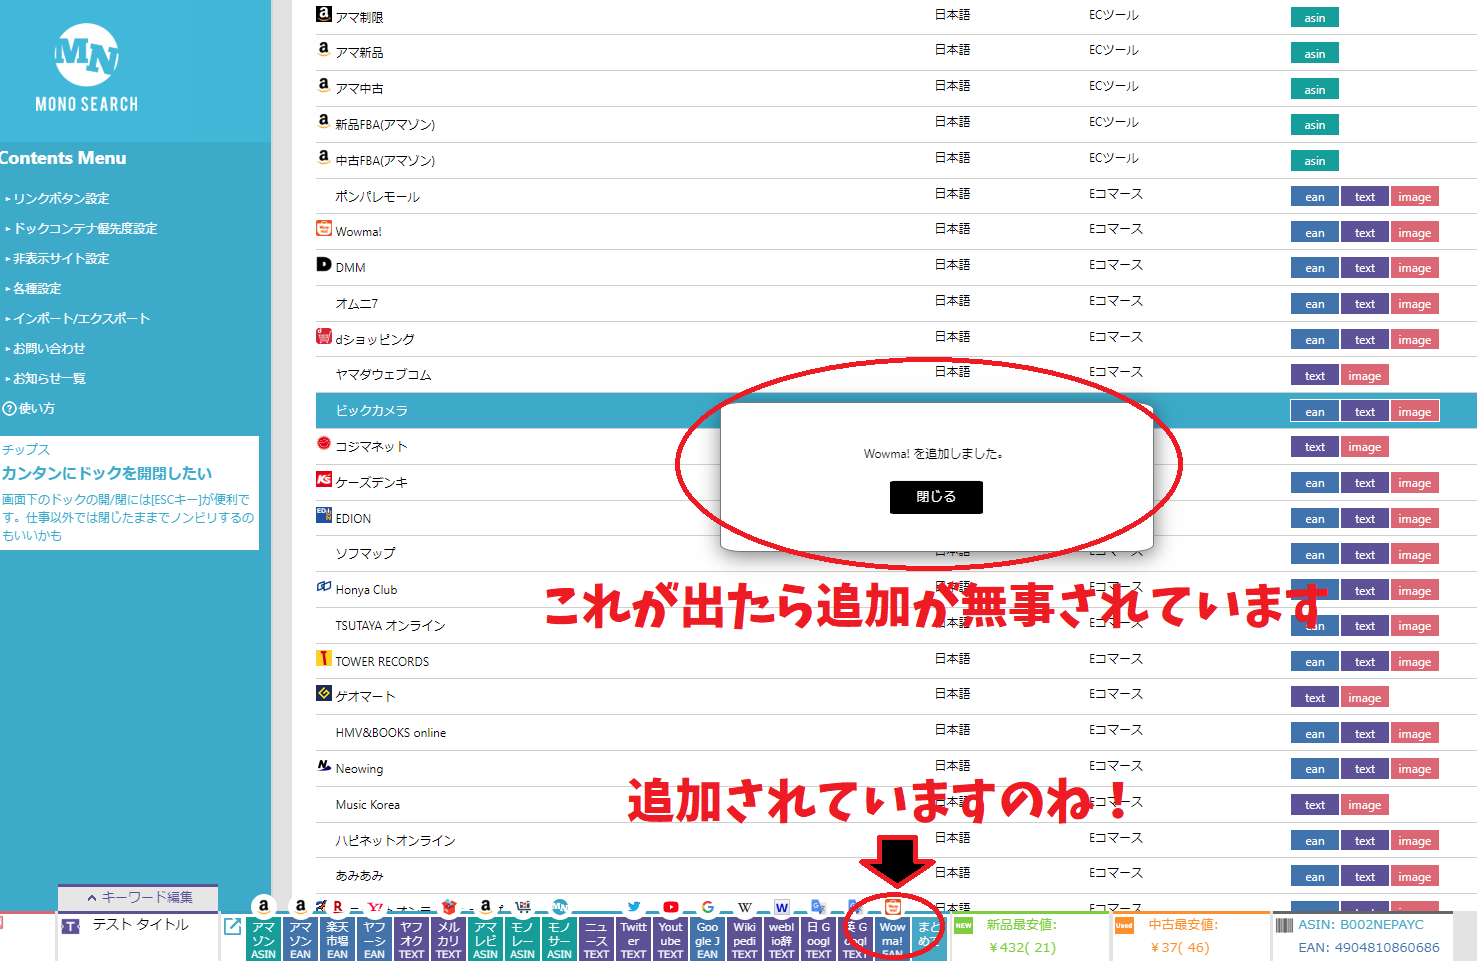Click asin button for 中古FBA(アマゾン)
The width and height of the screenshot is (1477, 961).
1314,161
